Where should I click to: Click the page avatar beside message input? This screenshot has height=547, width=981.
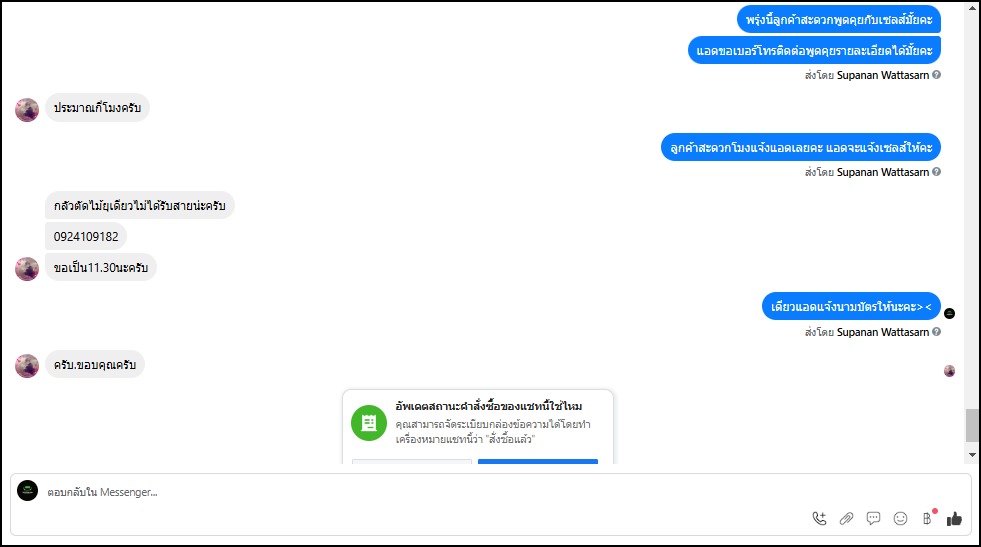pyautogui.click(x=28, y=491)
